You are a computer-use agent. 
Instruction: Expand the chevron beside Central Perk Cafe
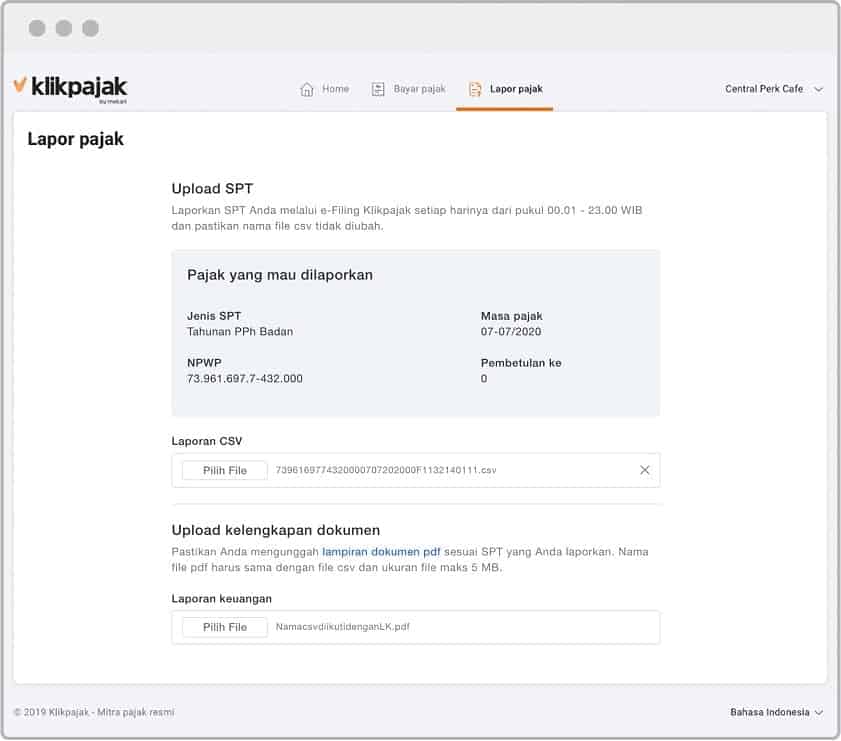pyautogui.click(x=818, y=88)
